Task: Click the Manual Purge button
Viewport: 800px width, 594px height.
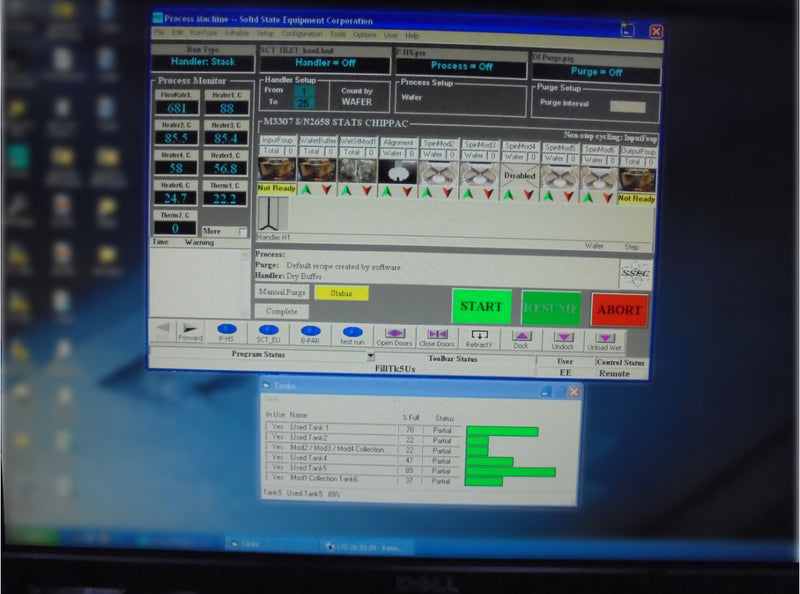Action: coord(282,292)
